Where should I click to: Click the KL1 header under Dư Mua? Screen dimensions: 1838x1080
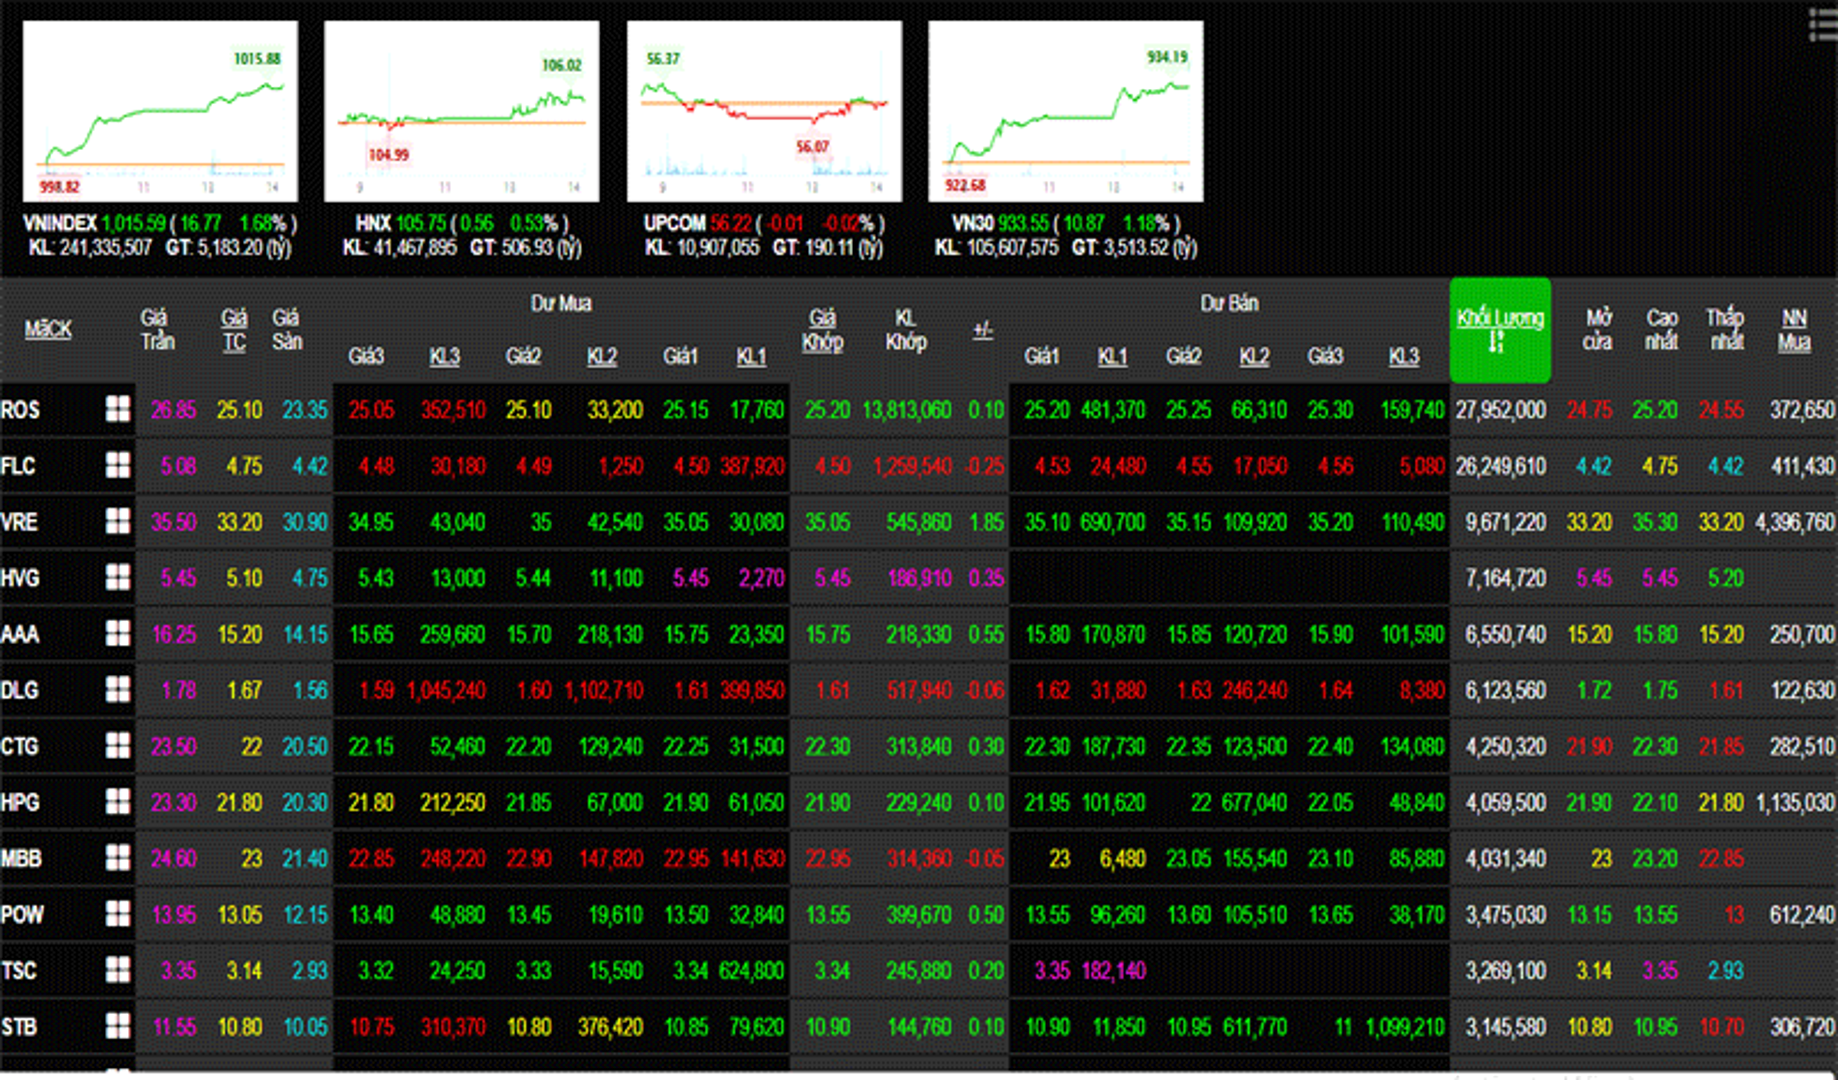751,356
